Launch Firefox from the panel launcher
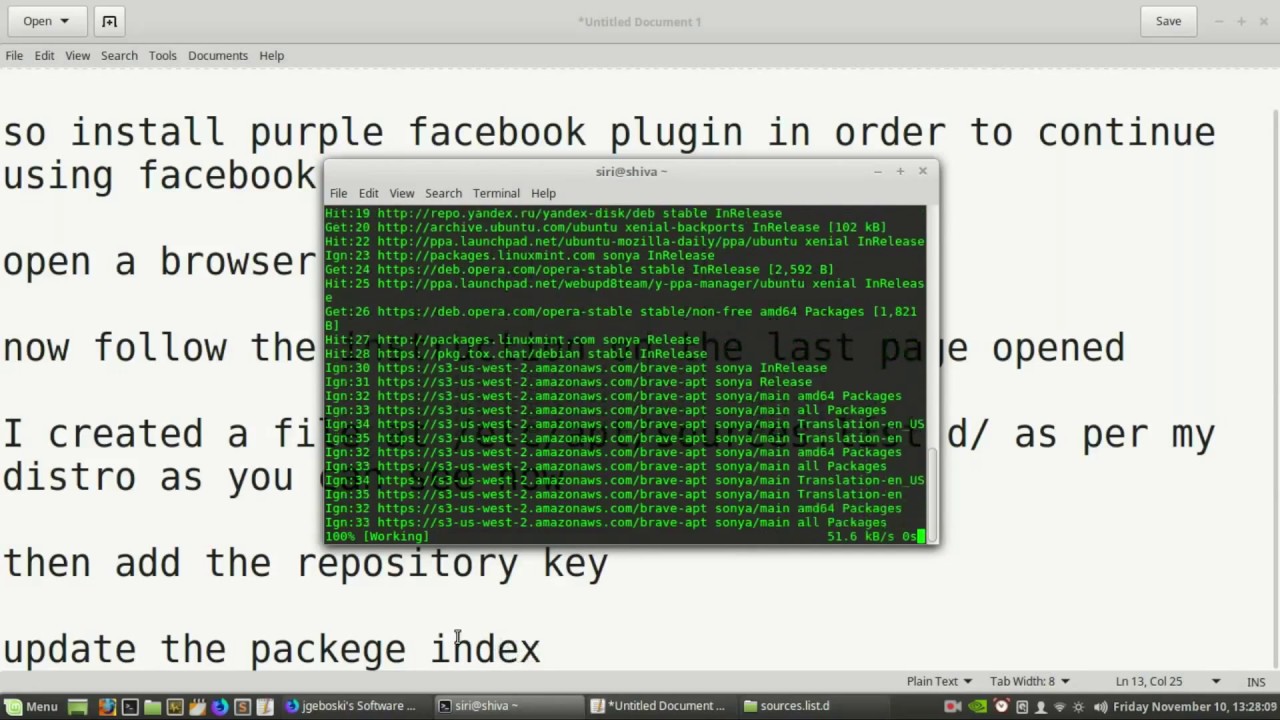This screenshot has height=720, width=1280. [107, 707]
